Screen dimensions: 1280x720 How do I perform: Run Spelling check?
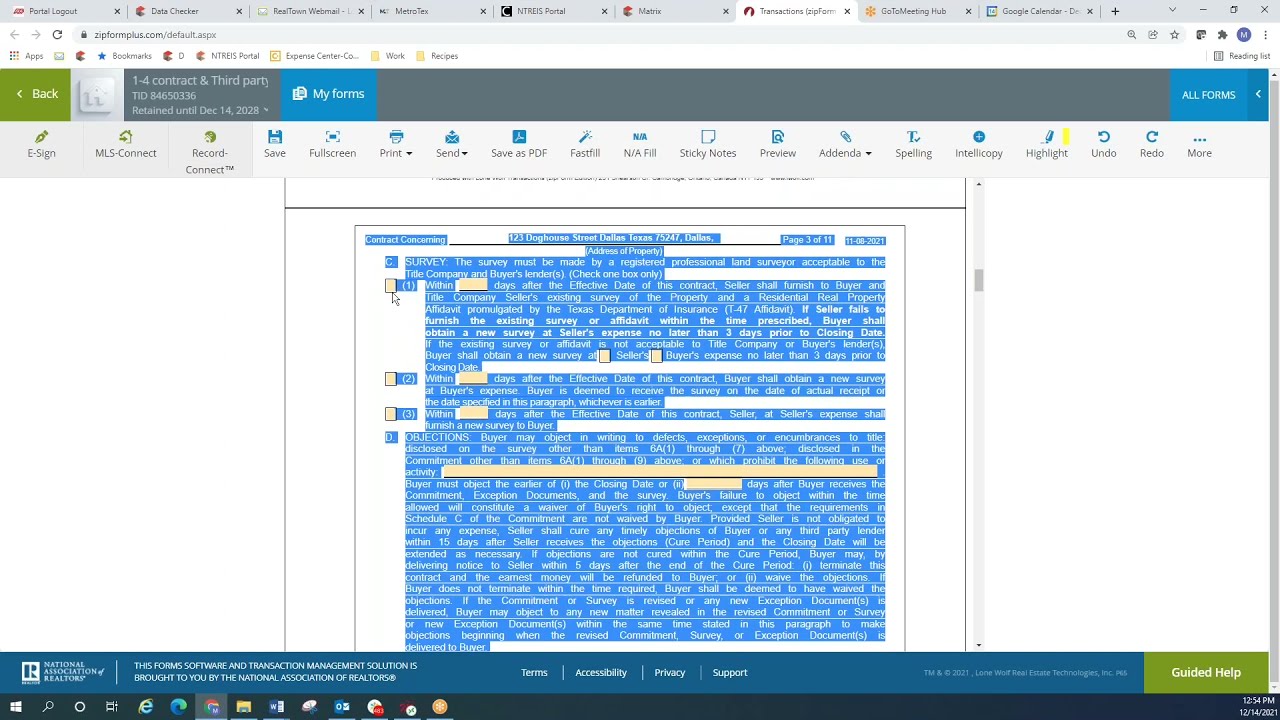(913, 144)
